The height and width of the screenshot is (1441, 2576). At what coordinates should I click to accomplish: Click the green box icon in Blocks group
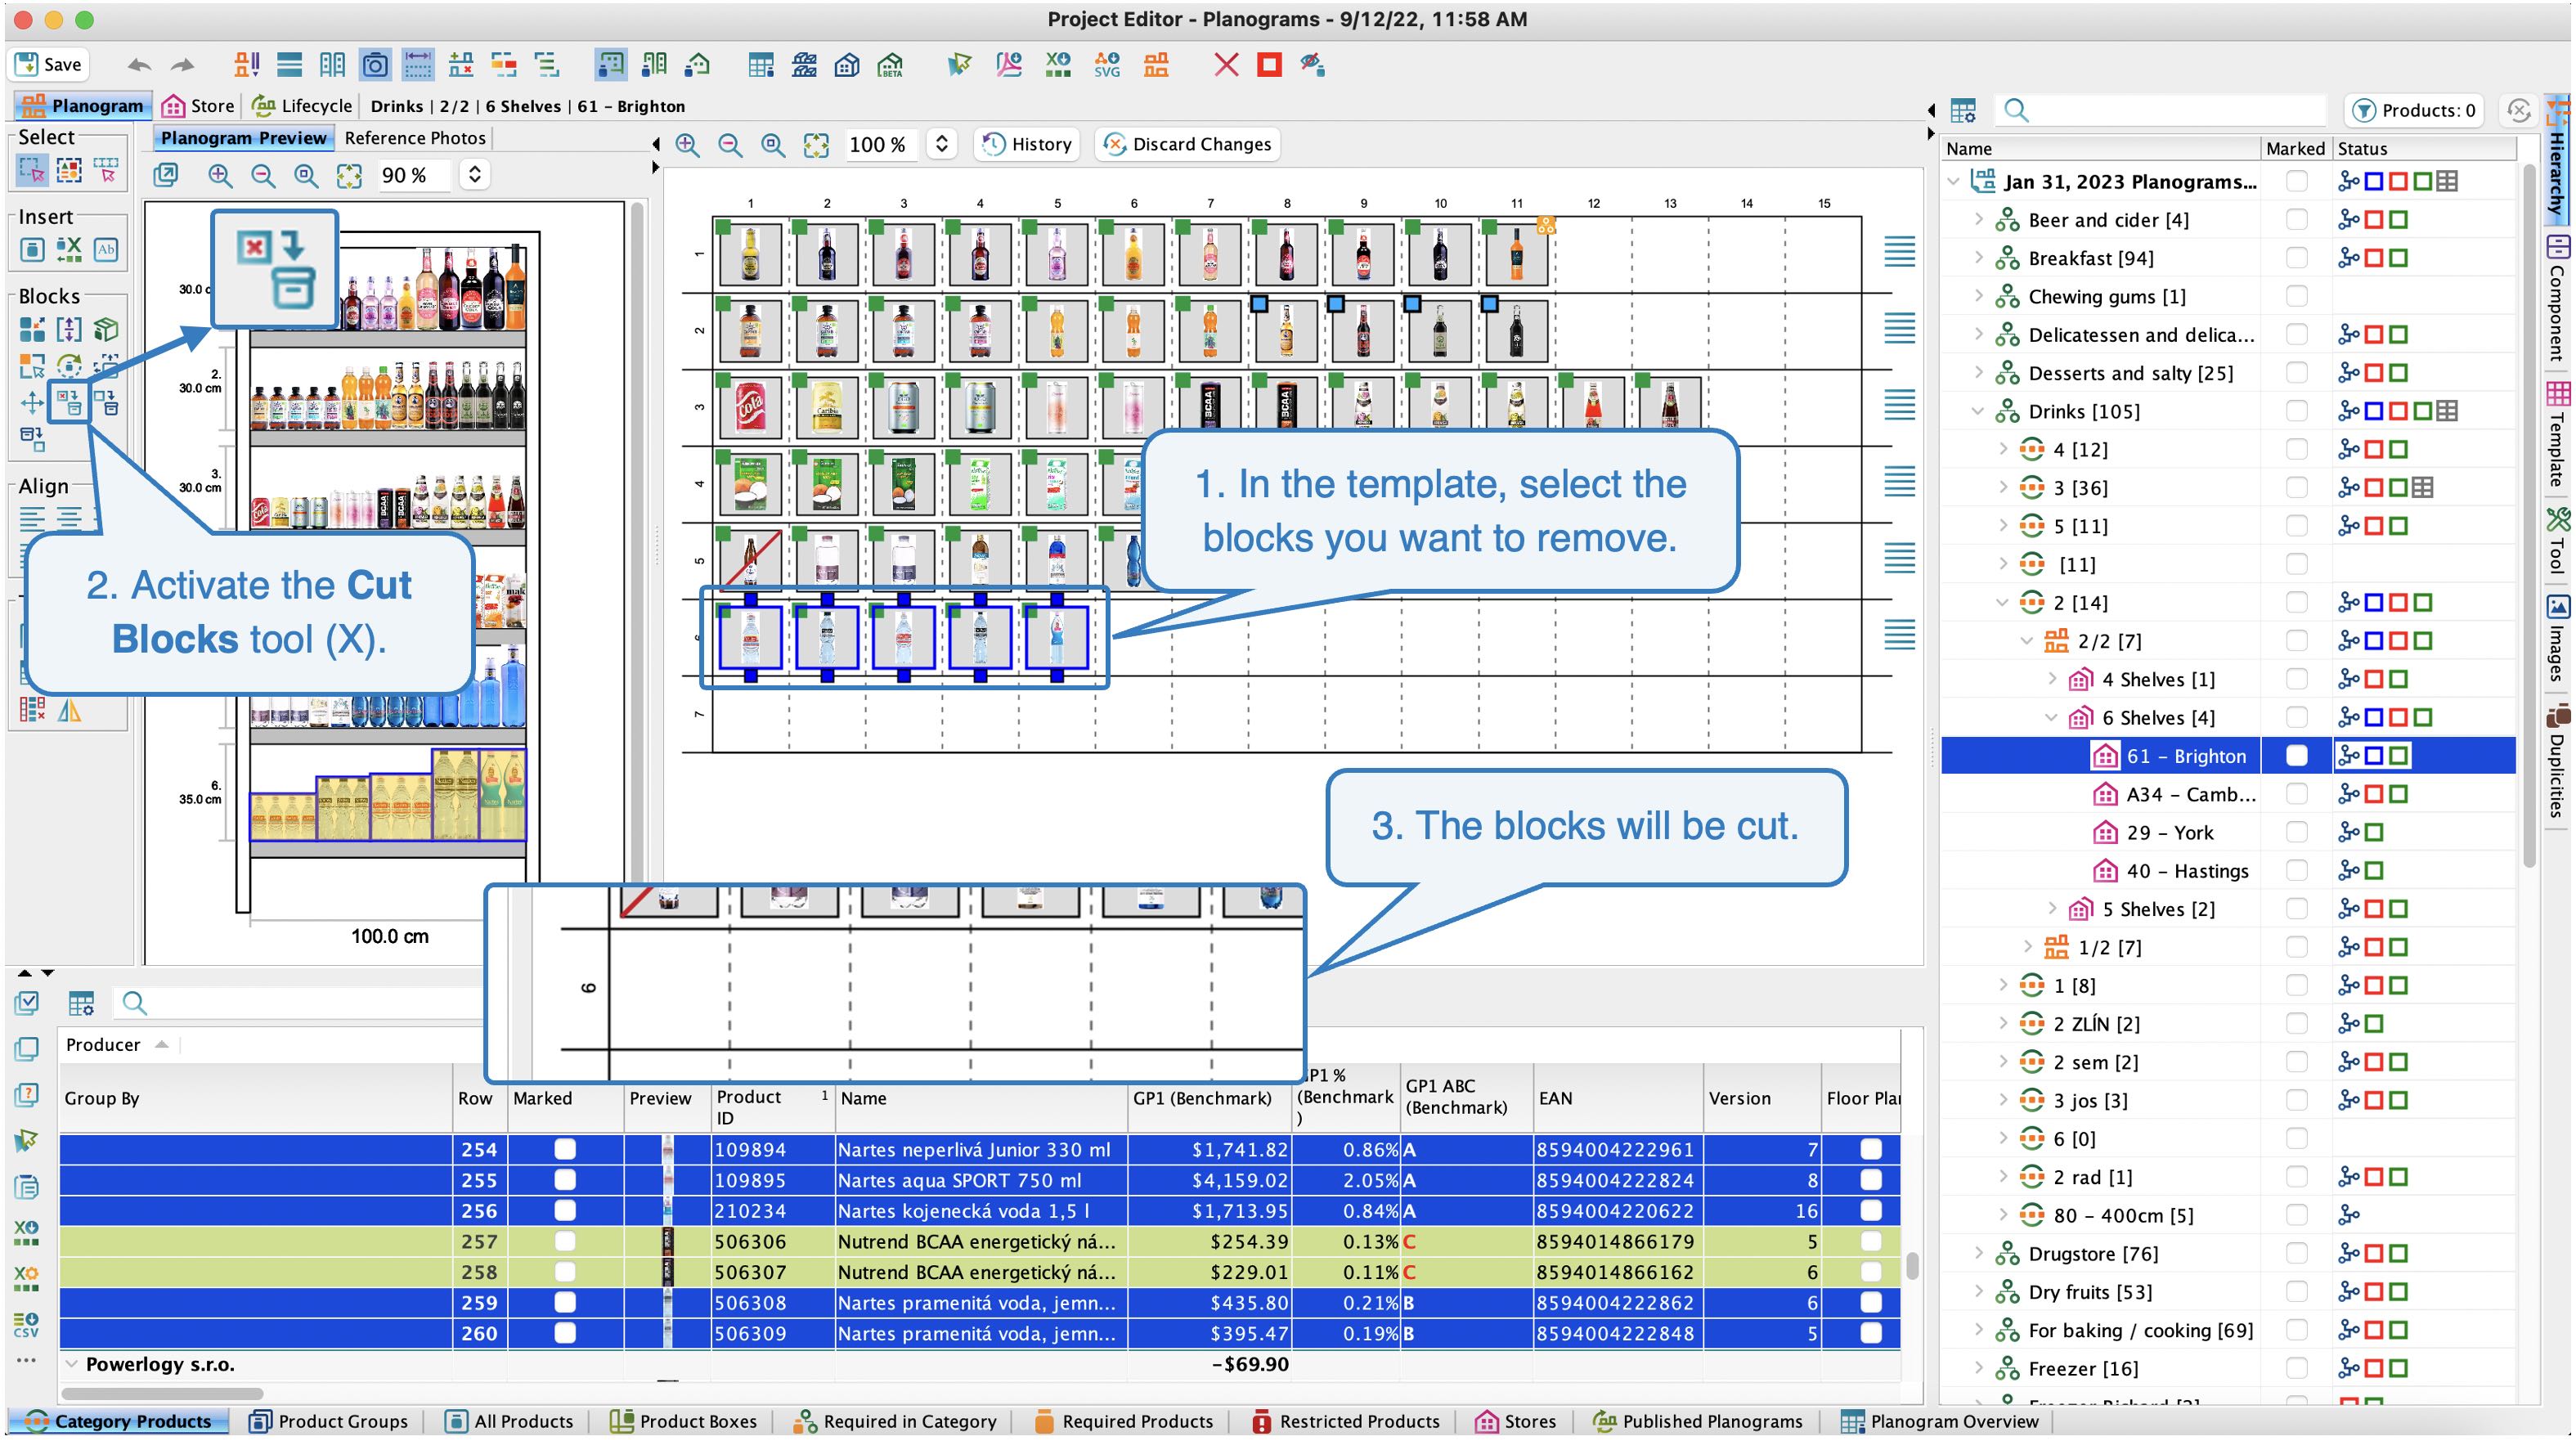(x=106, y=329)
